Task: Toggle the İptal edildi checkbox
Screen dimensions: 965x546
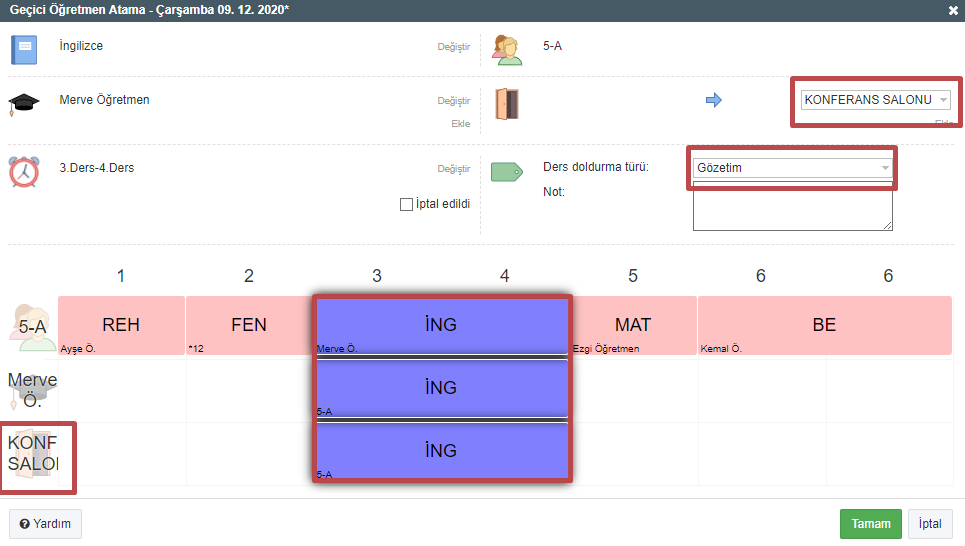Action: tap(406, 204)
